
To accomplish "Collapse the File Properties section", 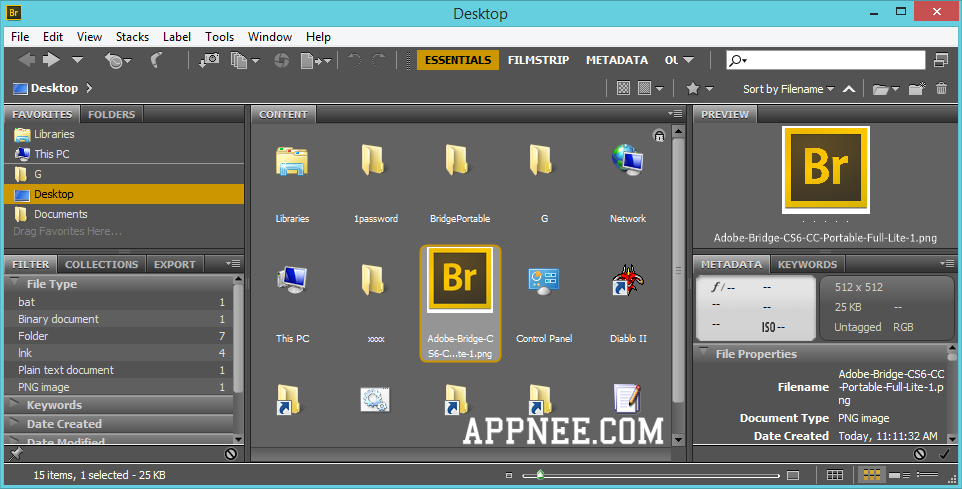I will pos(703,353).
